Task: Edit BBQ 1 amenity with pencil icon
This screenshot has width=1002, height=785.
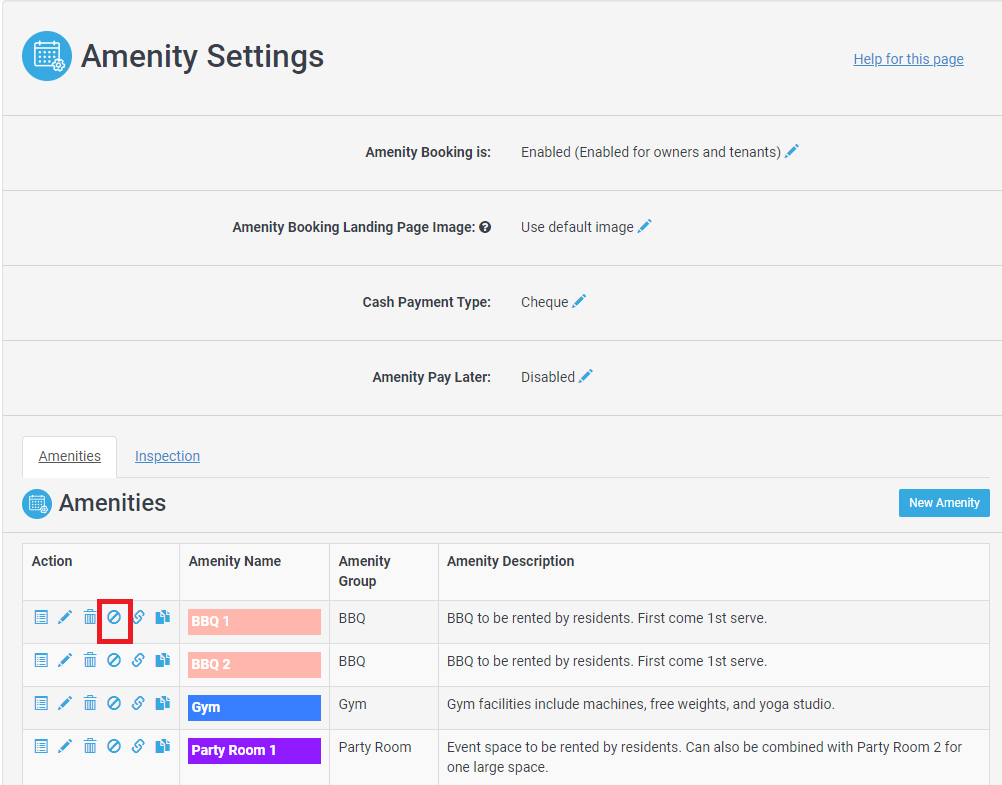Action: (x=65, y=618)
